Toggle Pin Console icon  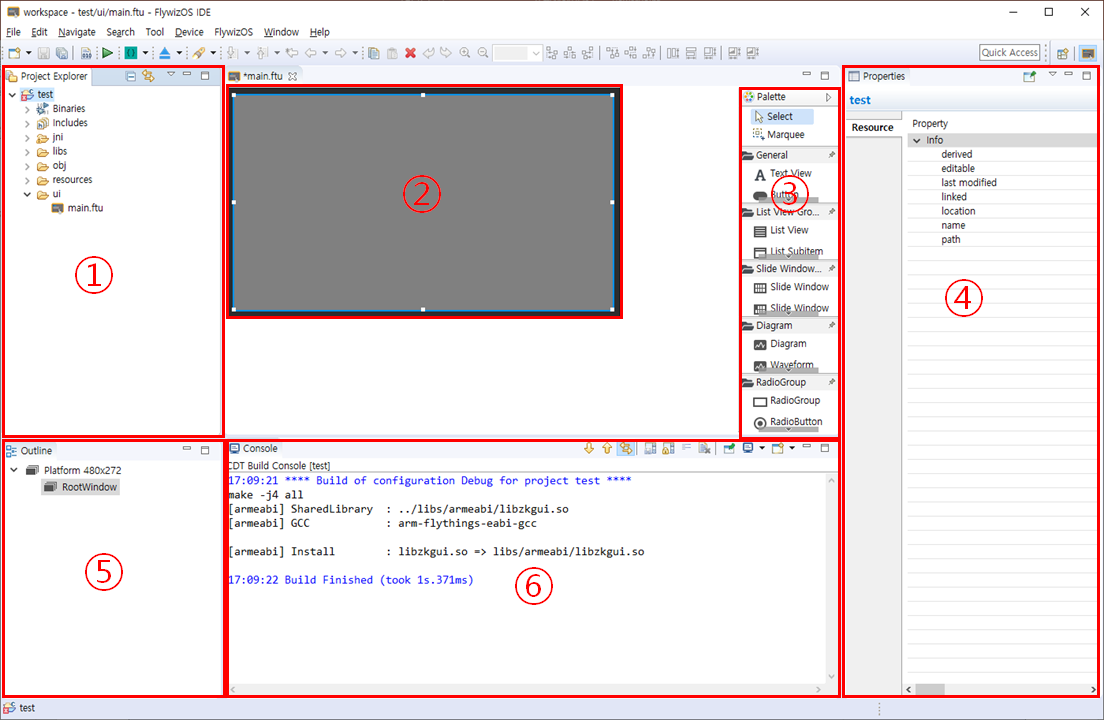[729, 448]
